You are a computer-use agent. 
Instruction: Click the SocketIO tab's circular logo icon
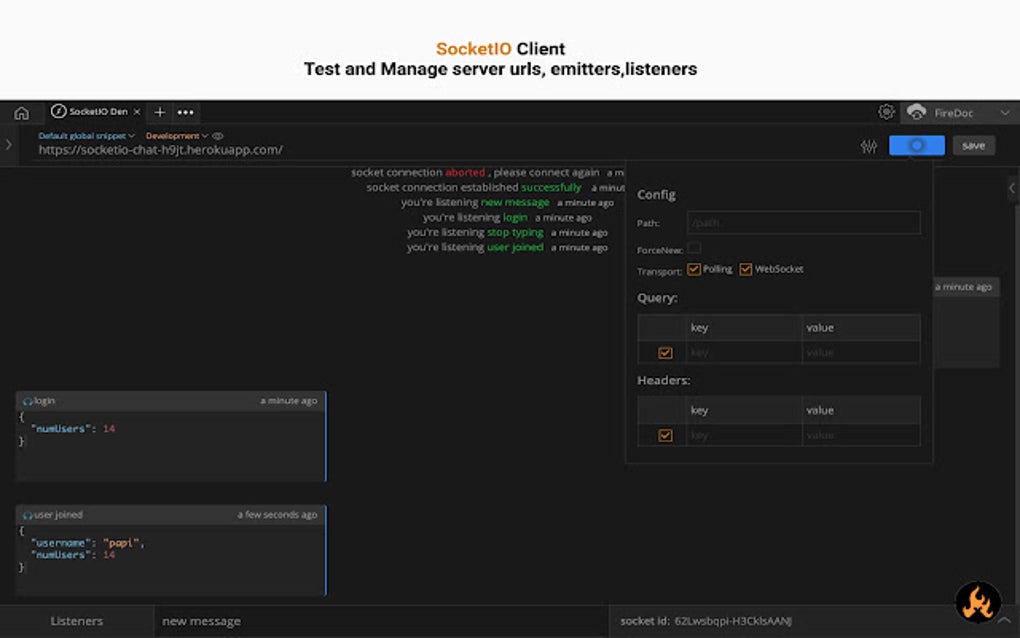coord(60,112)
